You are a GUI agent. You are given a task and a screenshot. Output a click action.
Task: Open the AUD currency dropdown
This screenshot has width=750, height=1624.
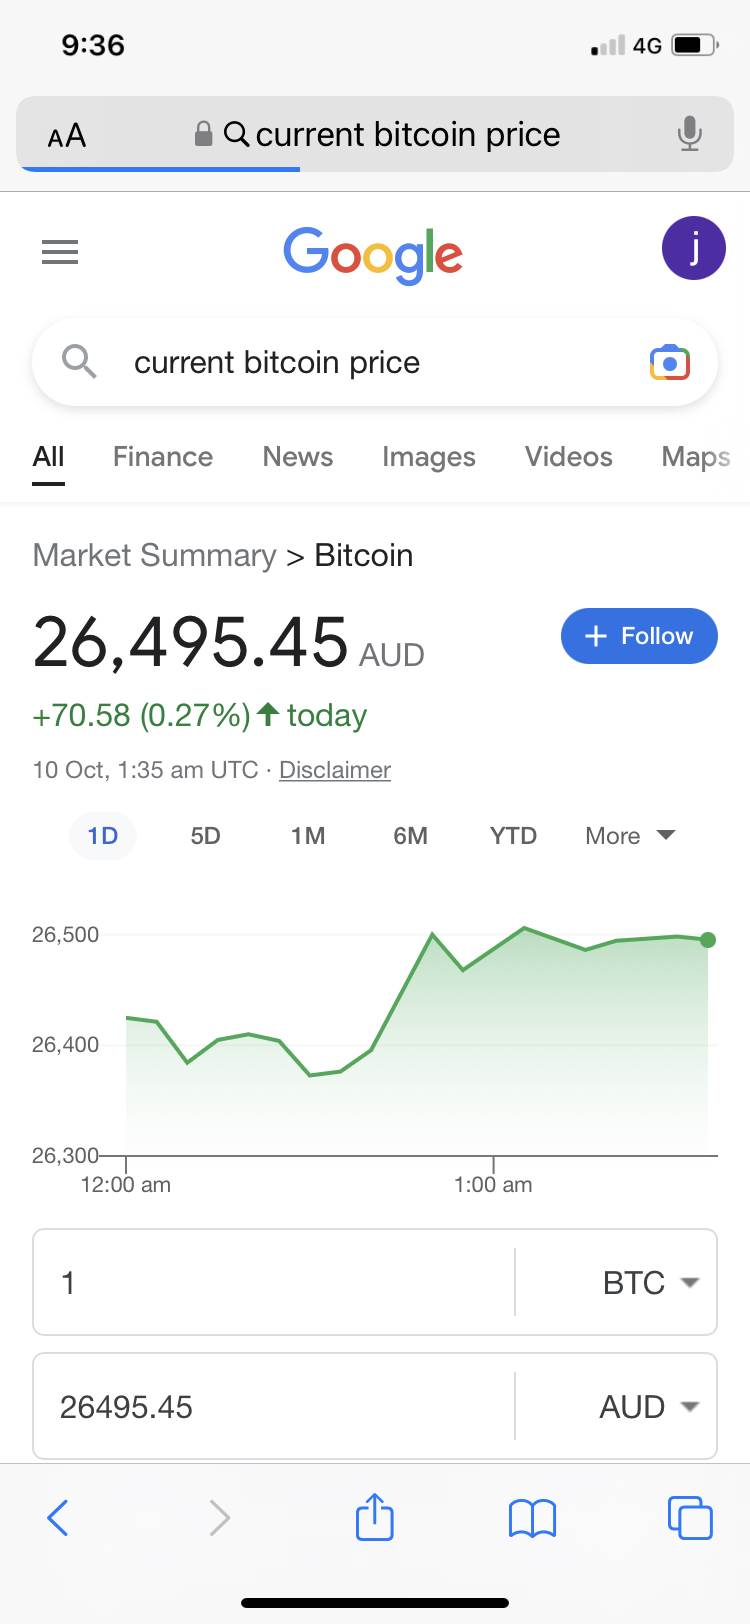[x=648, y=1407]
